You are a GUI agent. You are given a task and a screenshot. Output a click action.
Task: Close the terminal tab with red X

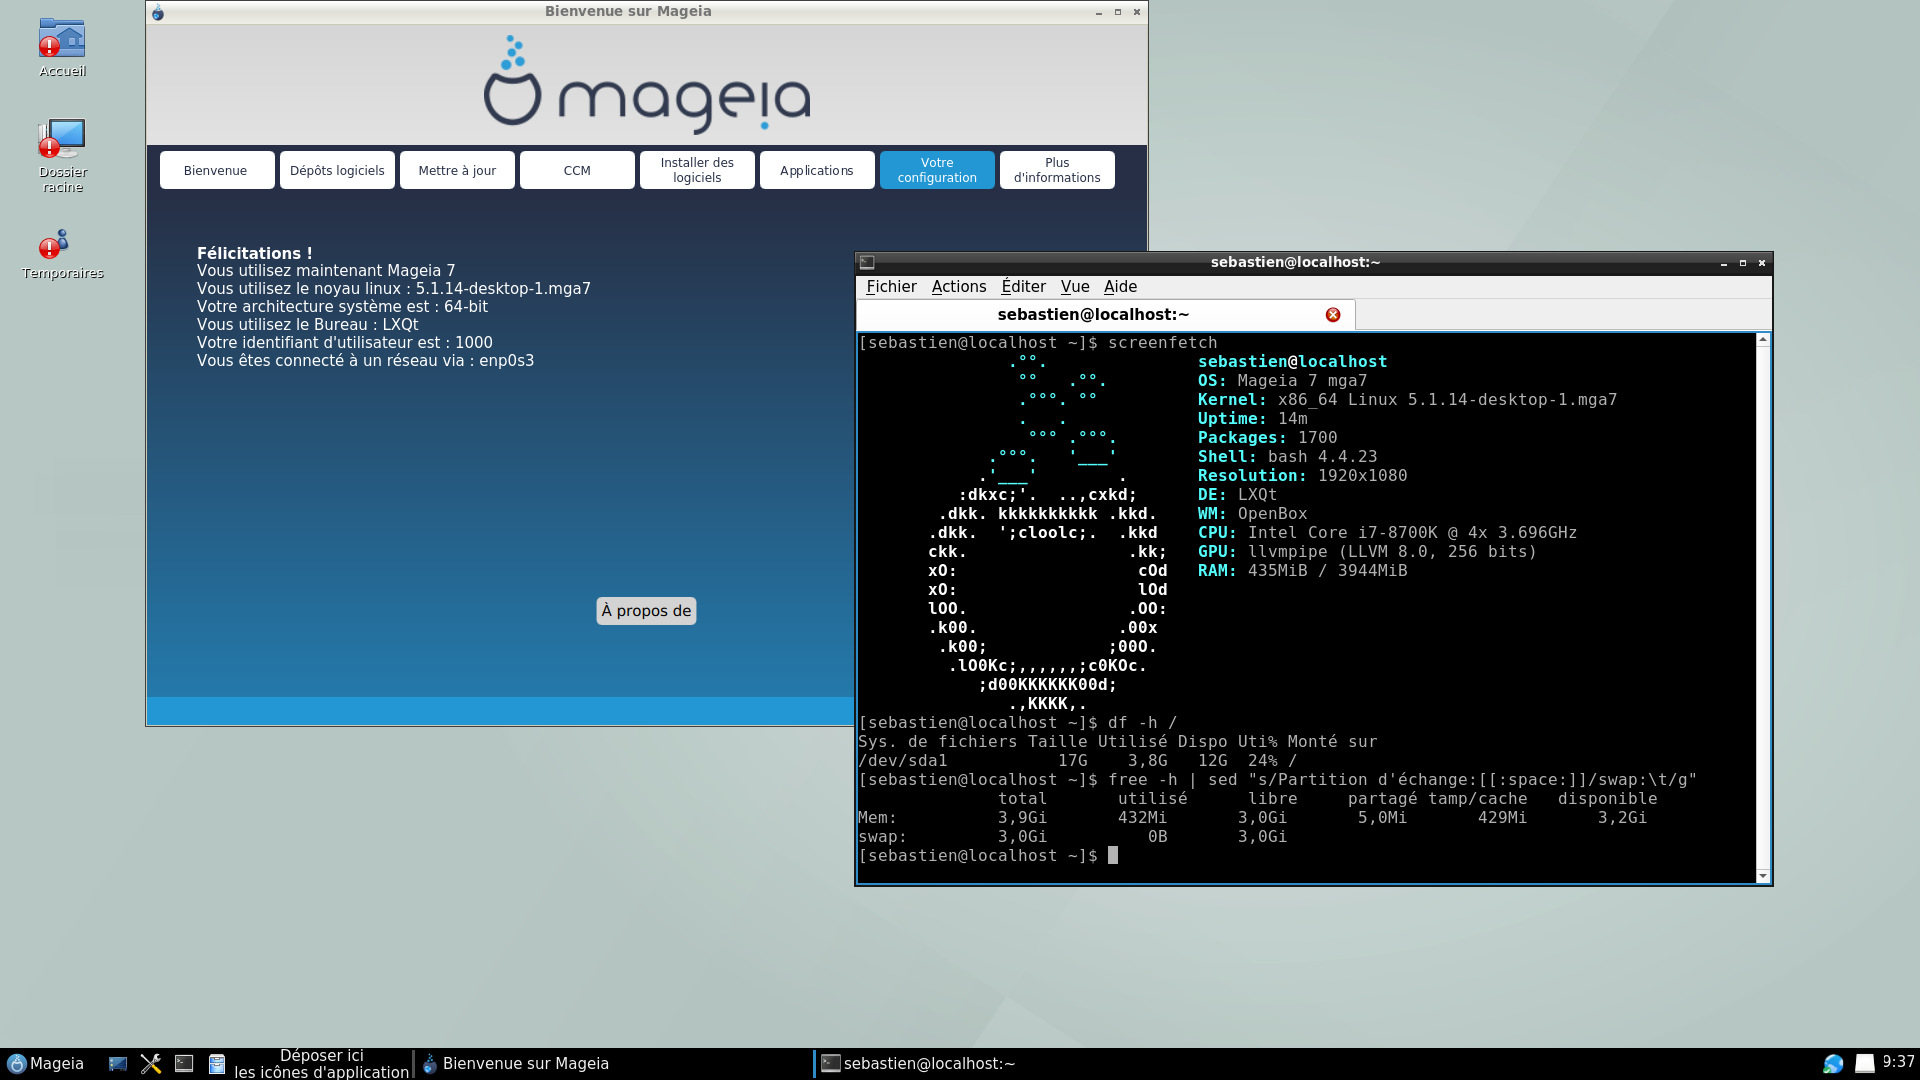(1333, 315)
